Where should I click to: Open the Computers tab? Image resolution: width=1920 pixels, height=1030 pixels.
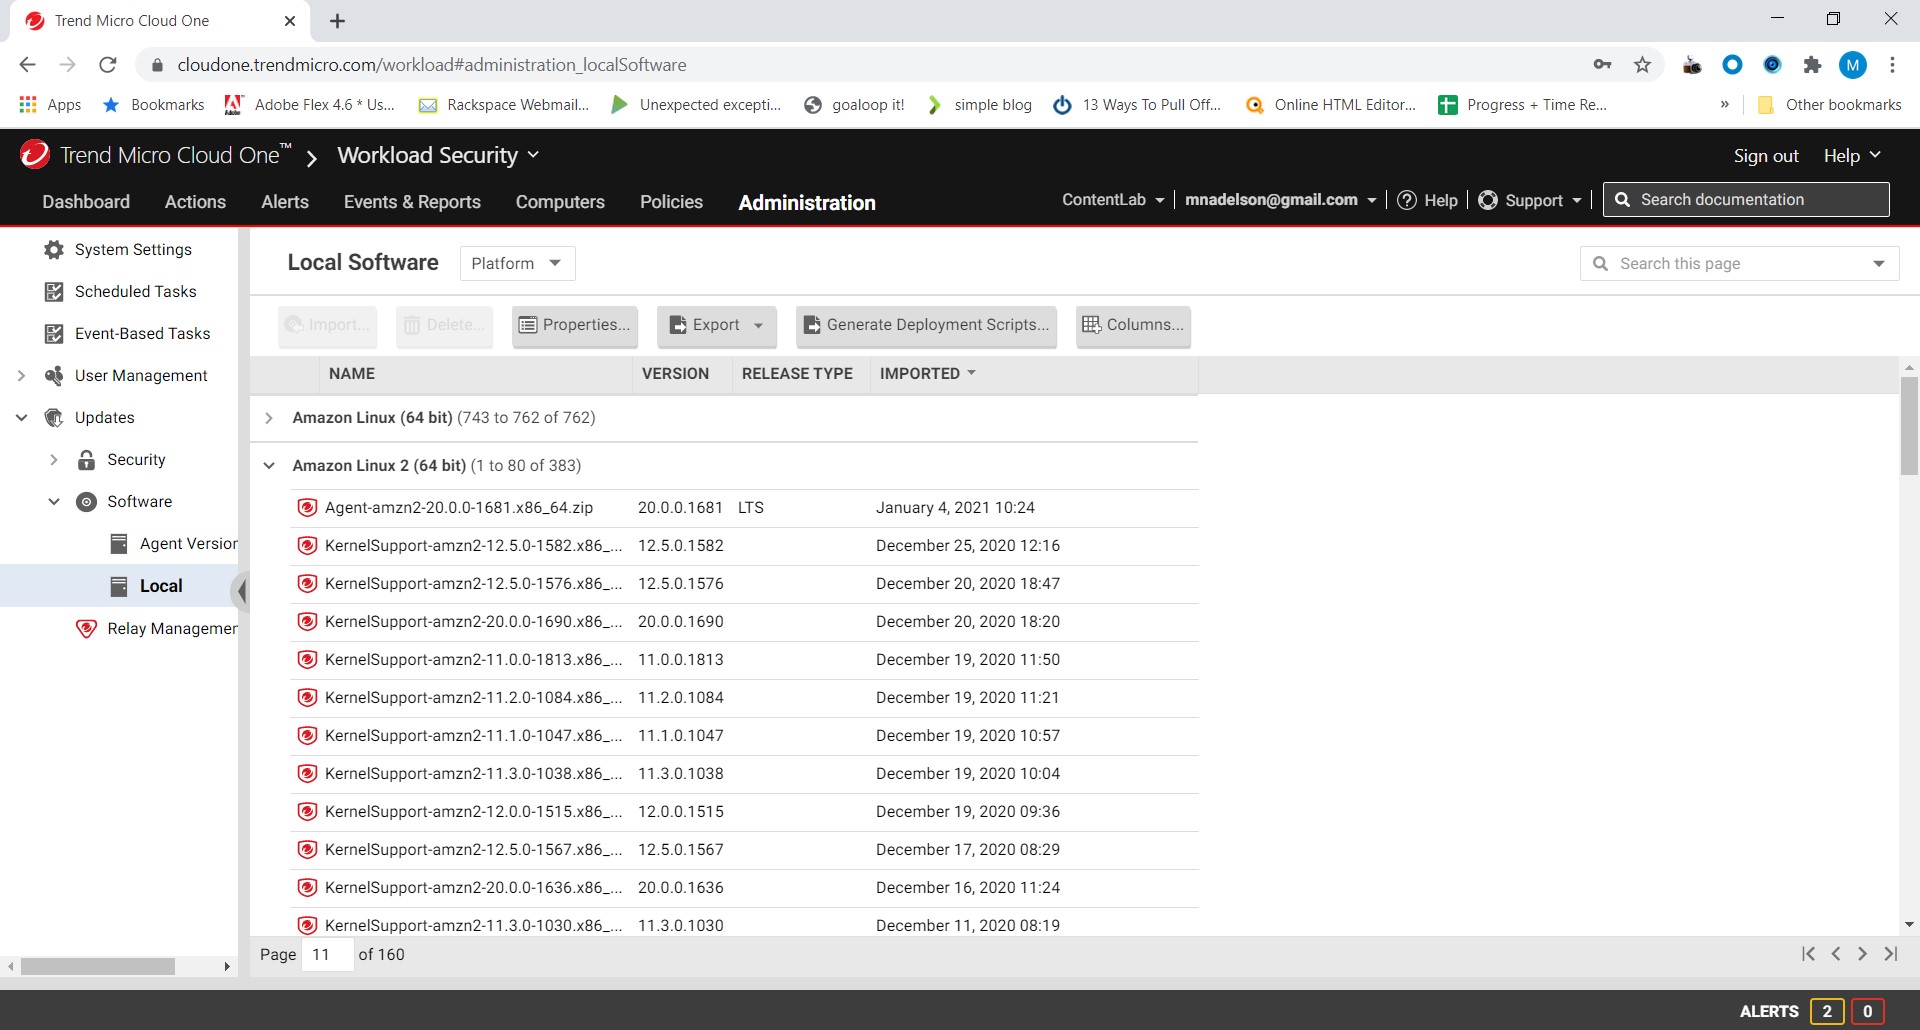pos(560,202)
